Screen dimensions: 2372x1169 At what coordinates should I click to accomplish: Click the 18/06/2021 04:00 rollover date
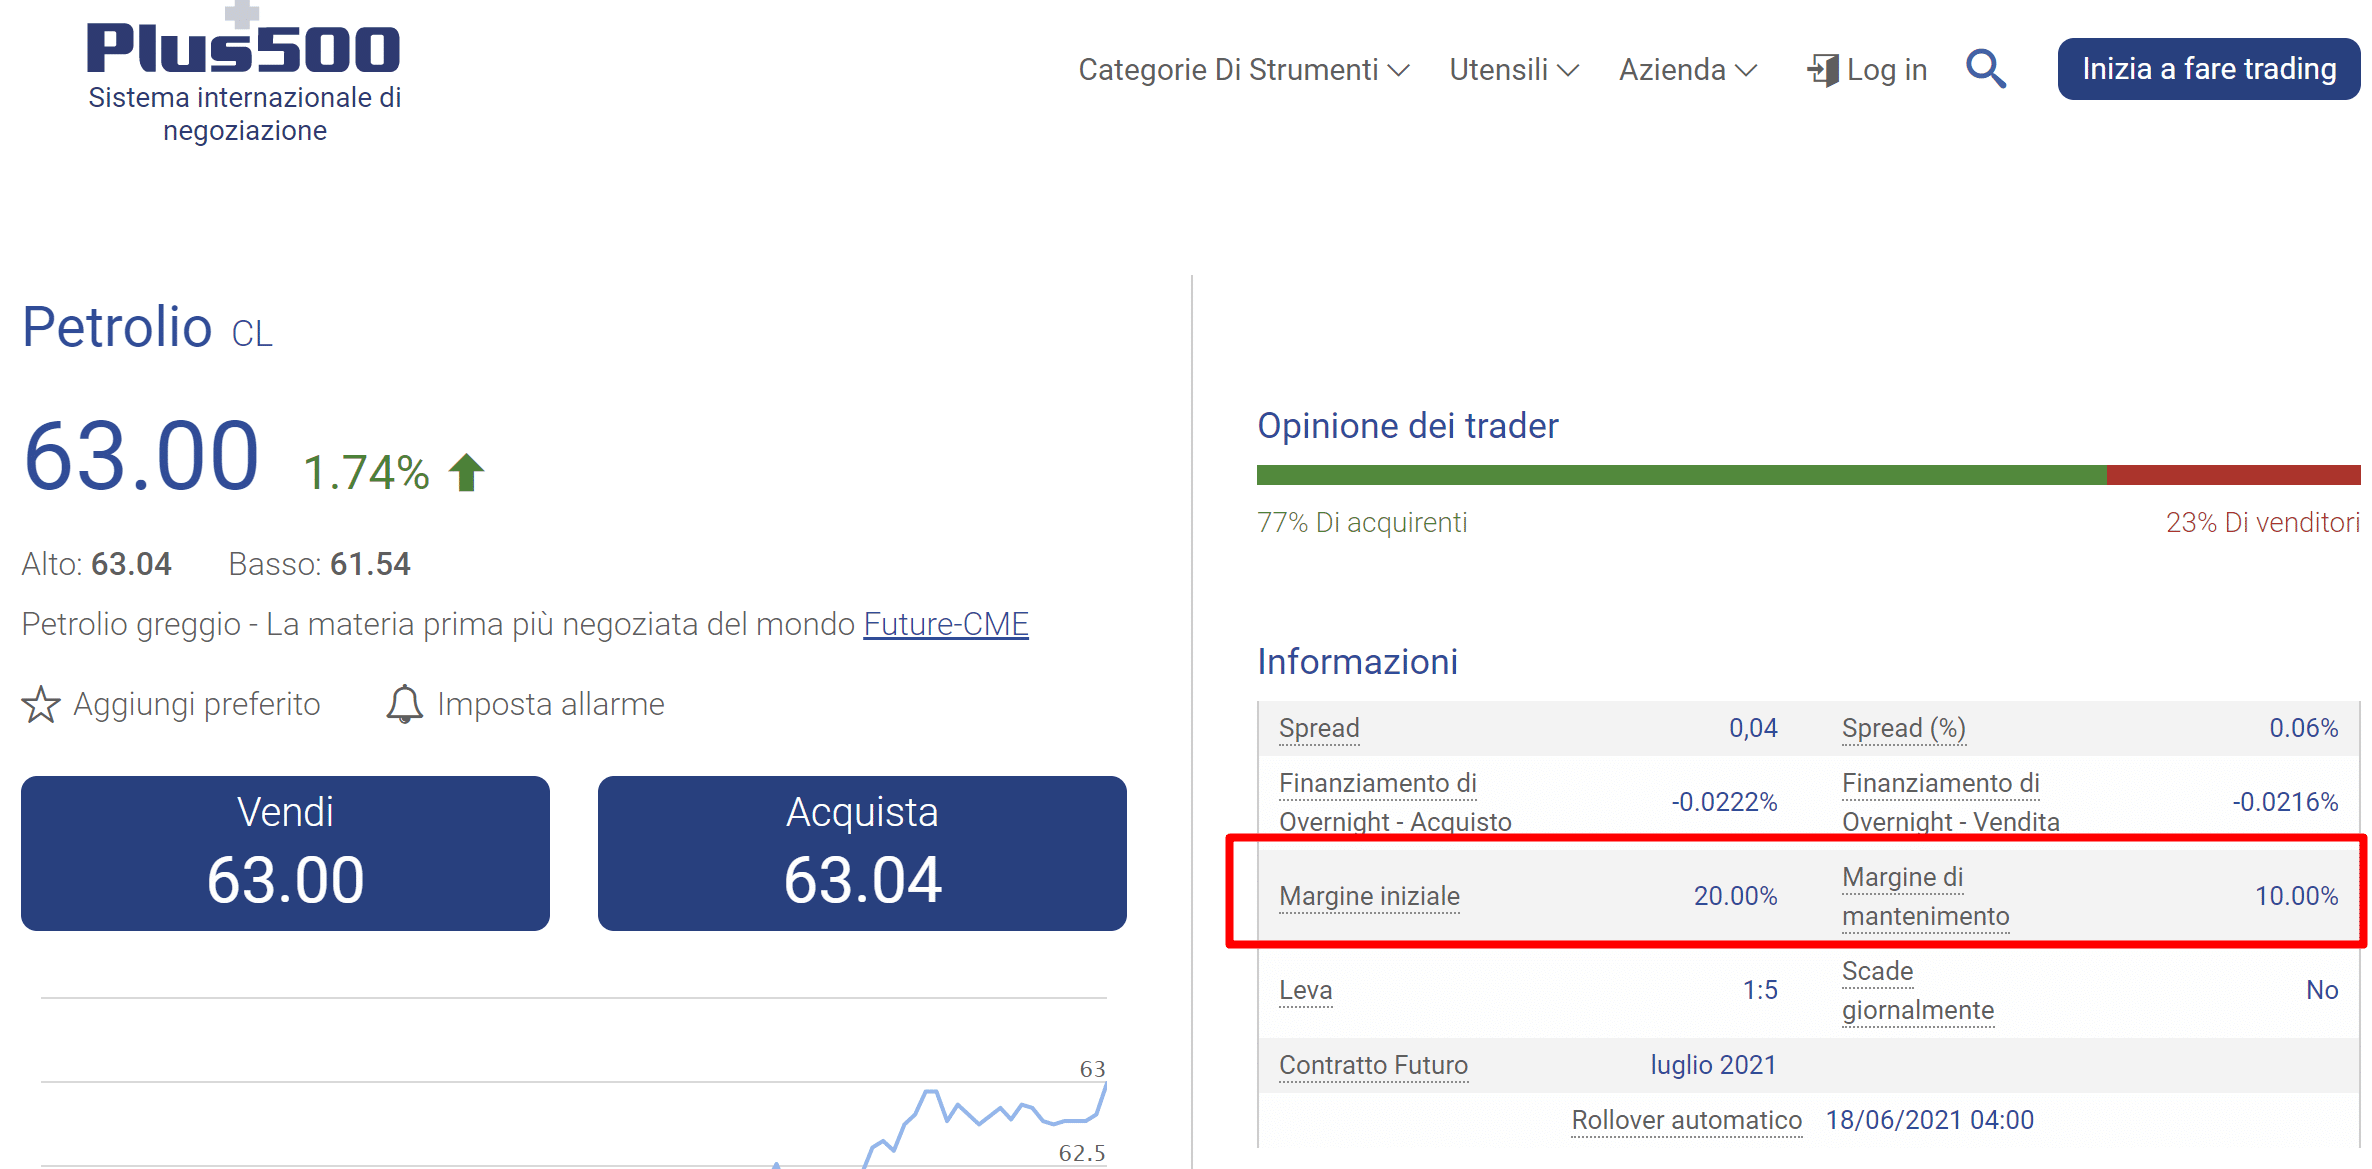[1930, 1120]
